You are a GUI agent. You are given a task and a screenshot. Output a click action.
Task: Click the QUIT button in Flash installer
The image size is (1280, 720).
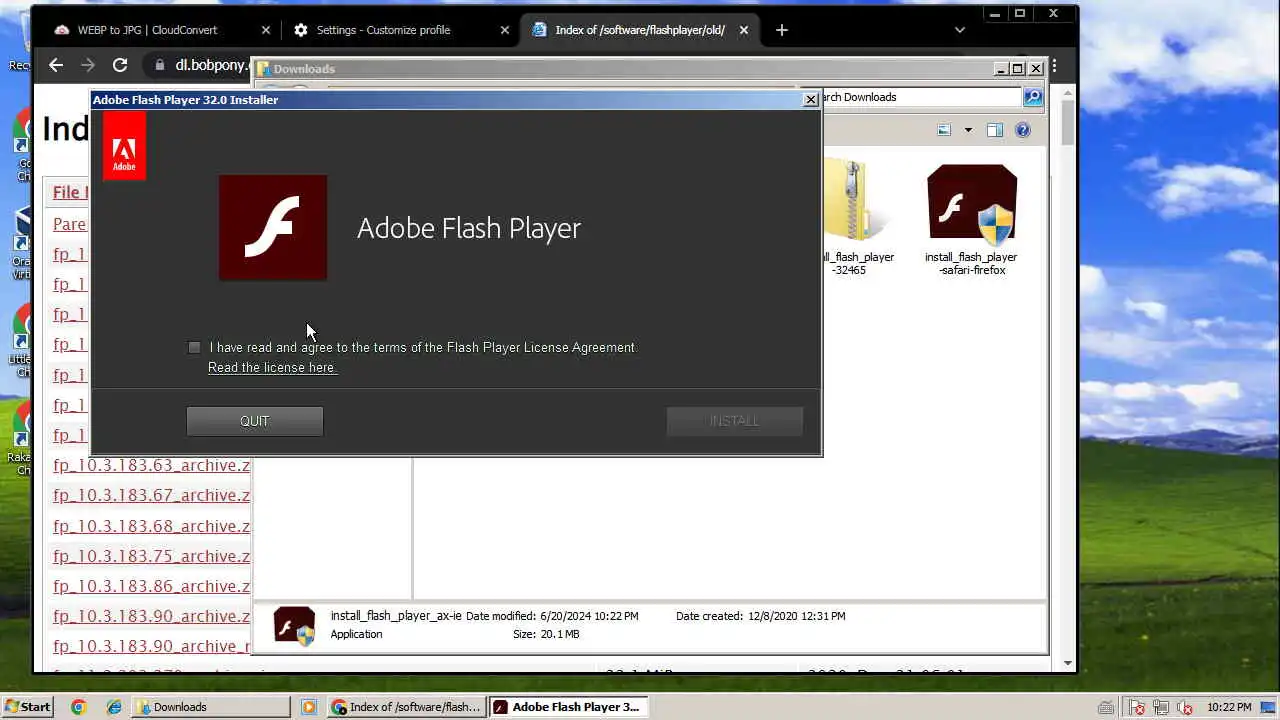(255, 421)
